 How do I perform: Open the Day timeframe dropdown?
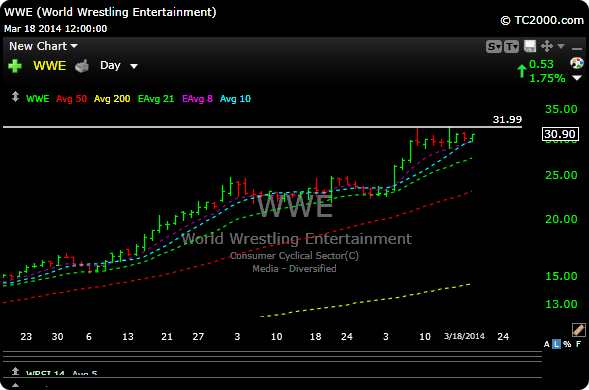pyautogui.click(x=119, y=66)
